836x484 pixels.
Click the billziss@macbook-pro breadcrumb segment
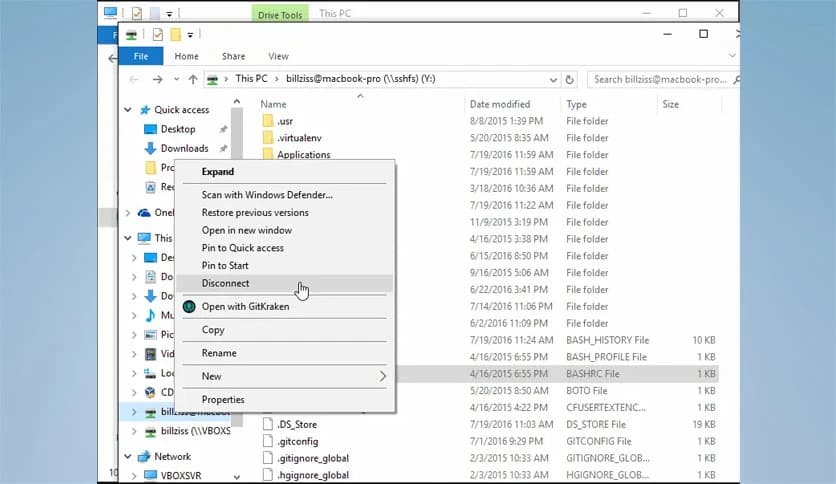(360, 78)
